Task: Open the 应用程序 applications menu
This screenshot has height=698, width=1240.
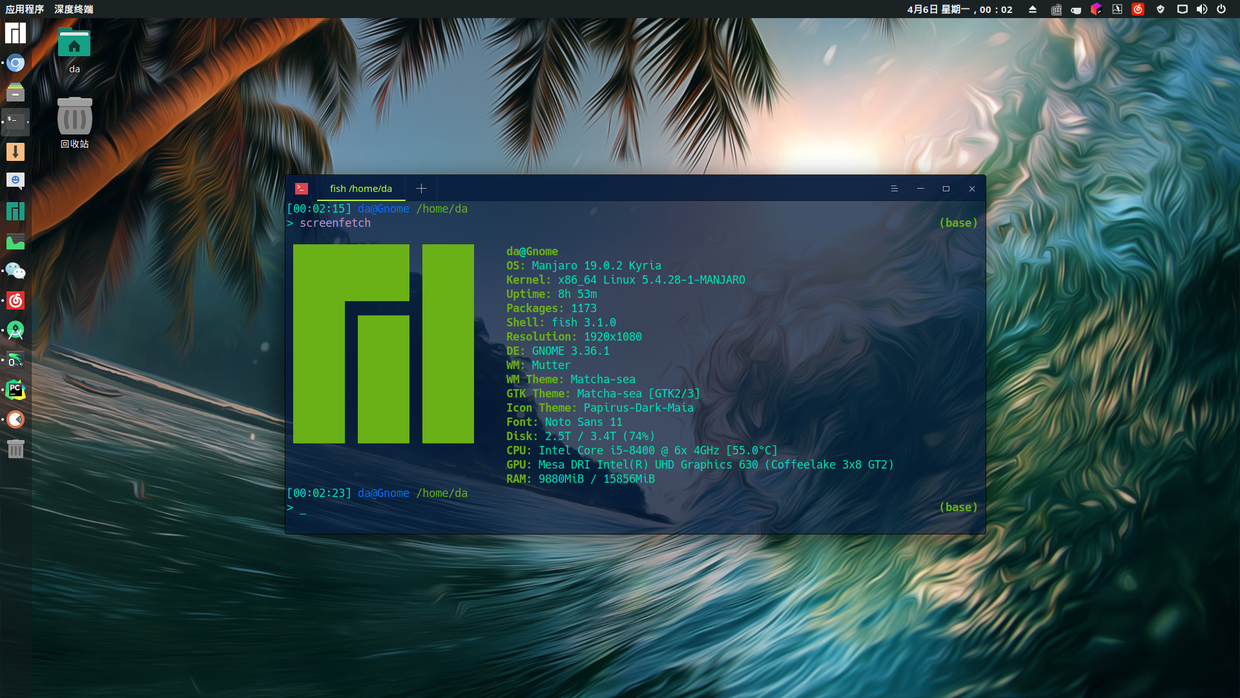Action: (25, 9)
